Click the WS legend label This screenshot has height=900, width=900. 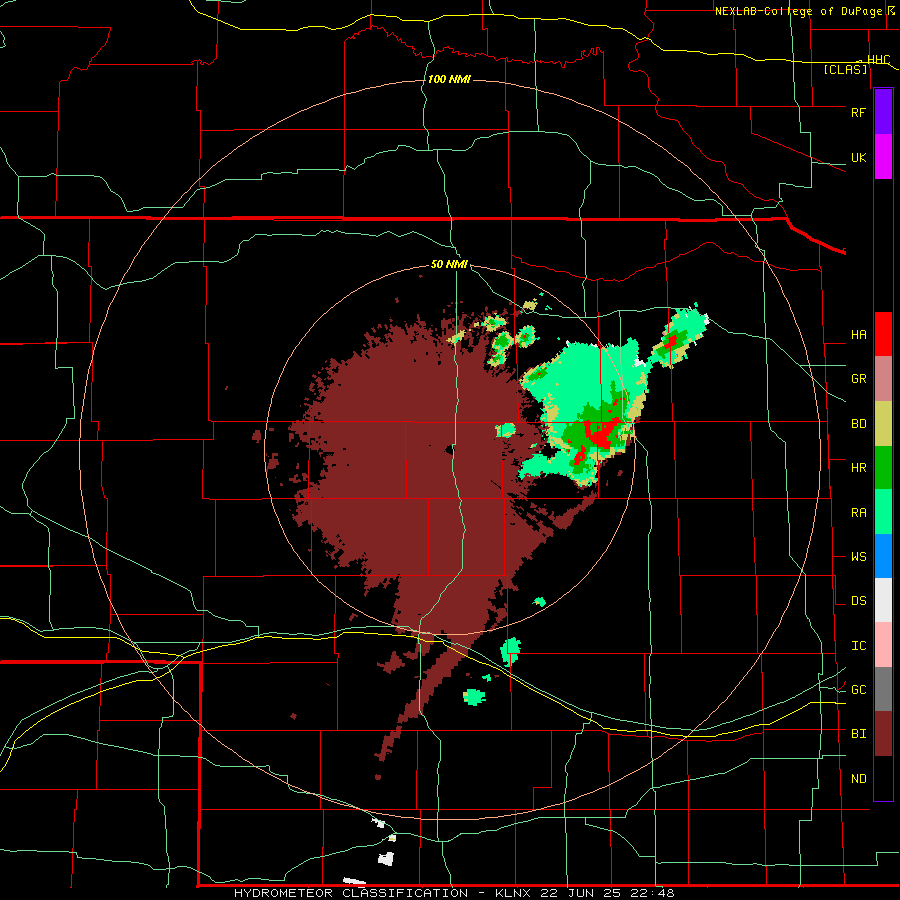point(858,557)
